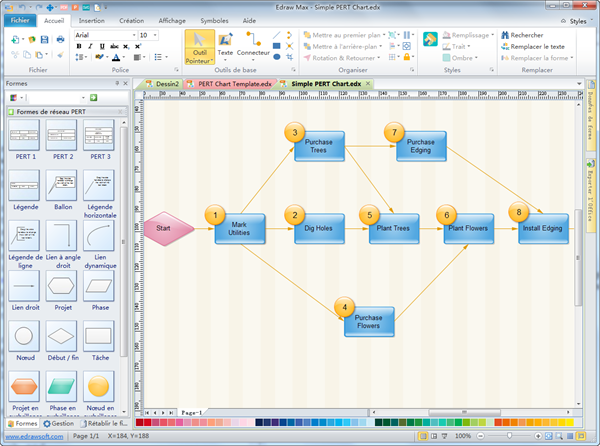Image resolution: width=600 pixels, height=446 pixels.
Task: Select the Texte tool
Action: point(225,46)
